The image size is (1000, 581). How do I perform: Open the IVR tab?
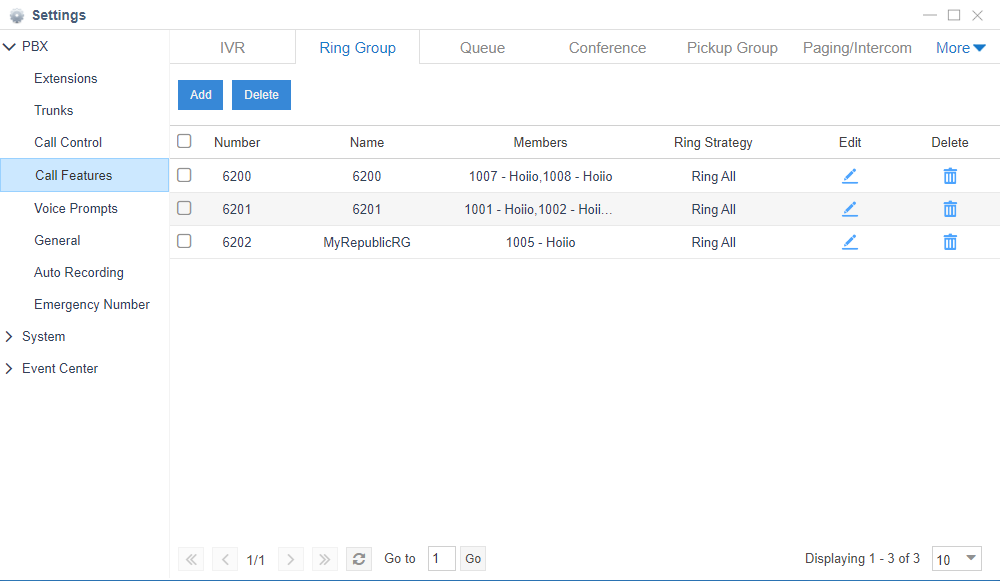click(232, 48)
